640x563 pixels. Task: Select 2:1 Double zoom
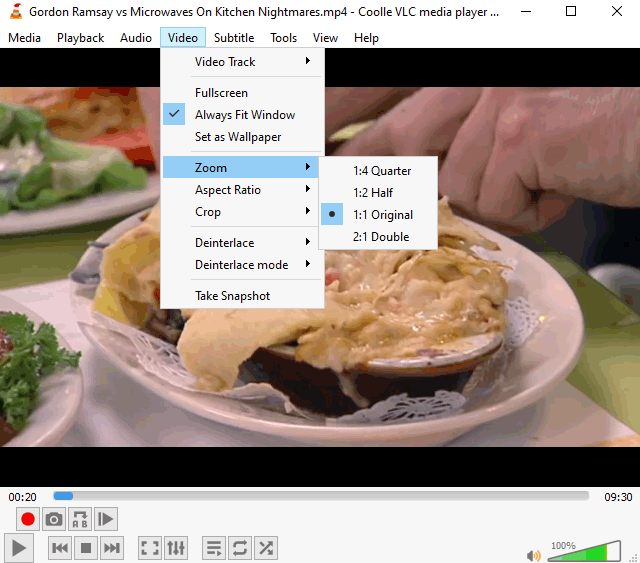[x=381, y=237]
